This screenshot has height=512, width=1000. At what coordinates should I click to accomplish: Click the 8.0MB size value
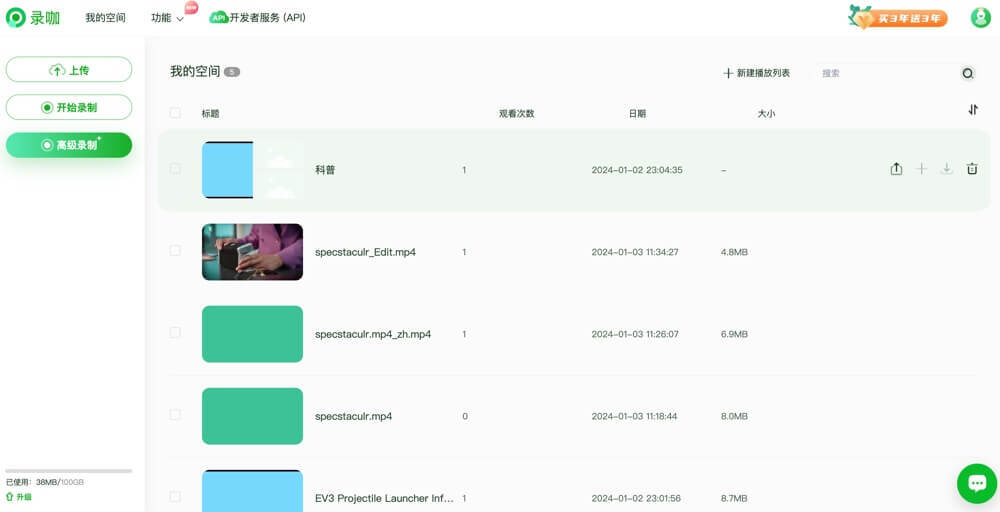734,416
